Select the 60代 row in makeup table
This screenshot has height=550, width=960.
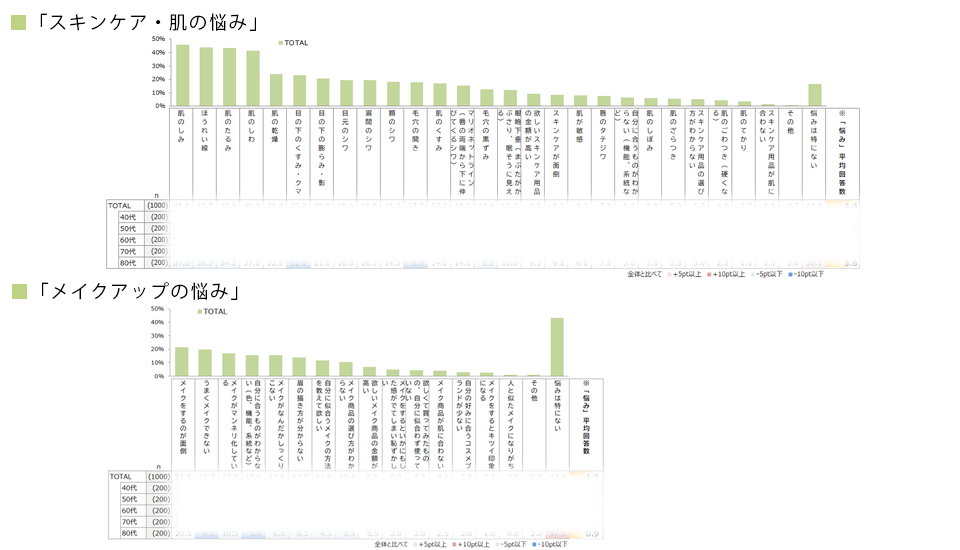pyautogui.click(x=128, y=510)
